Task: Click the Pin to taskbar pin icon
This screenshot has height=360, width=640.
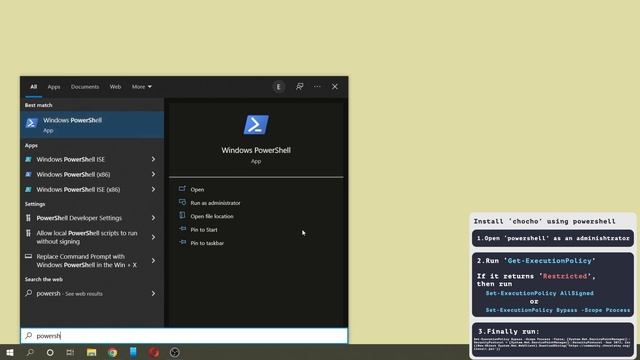Action: pyautogui.click(x=182, y=242)
